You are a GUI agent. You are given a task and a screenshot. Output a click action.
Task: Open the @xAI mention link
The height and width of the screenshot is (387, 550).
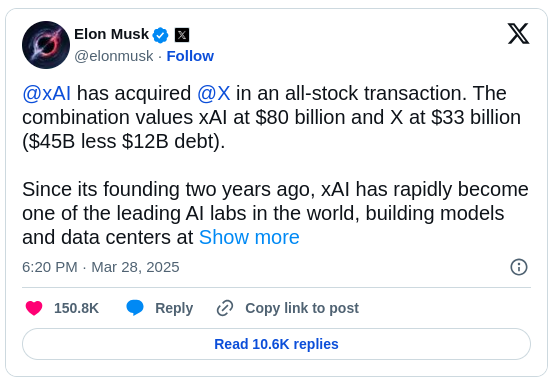(x=47, y=93)
